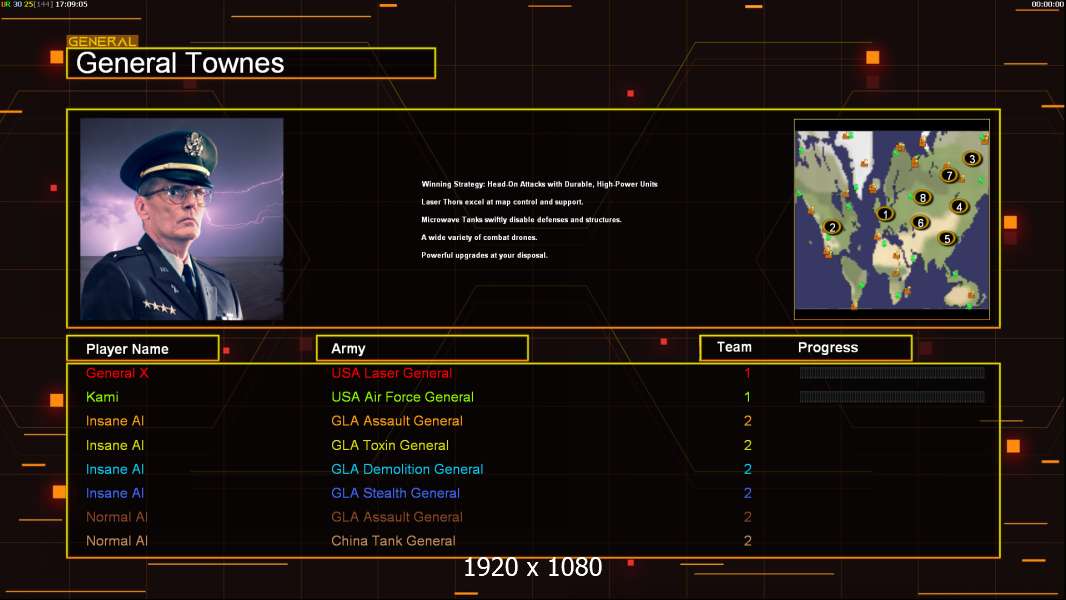Select China Tank General army entry
1066x600 pixels.
[394, 541]
